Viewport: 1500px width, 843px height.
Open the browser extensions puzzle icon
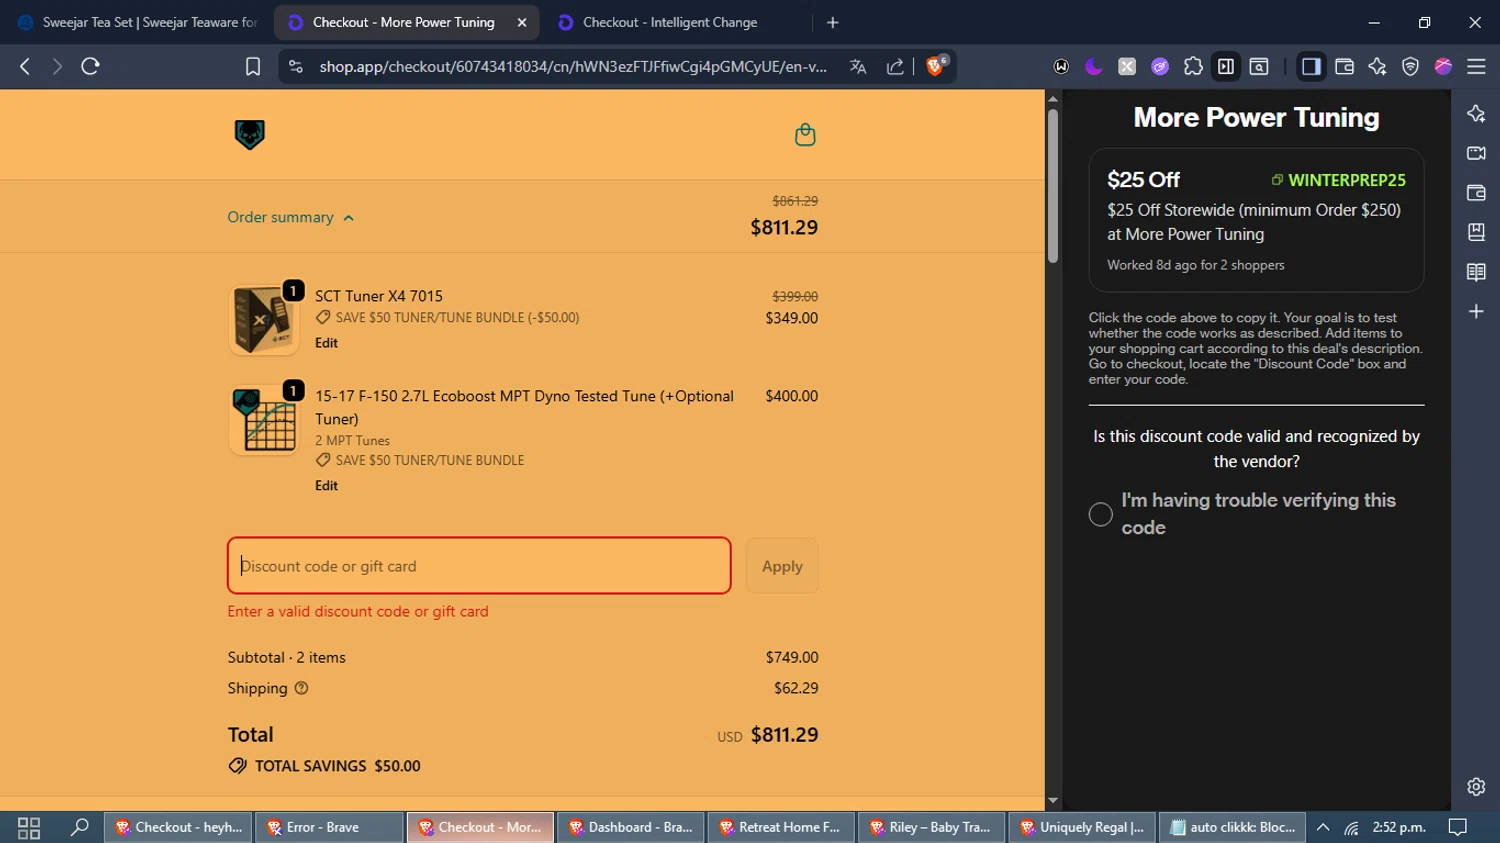pyautogui.click(x=1193, y=66)
